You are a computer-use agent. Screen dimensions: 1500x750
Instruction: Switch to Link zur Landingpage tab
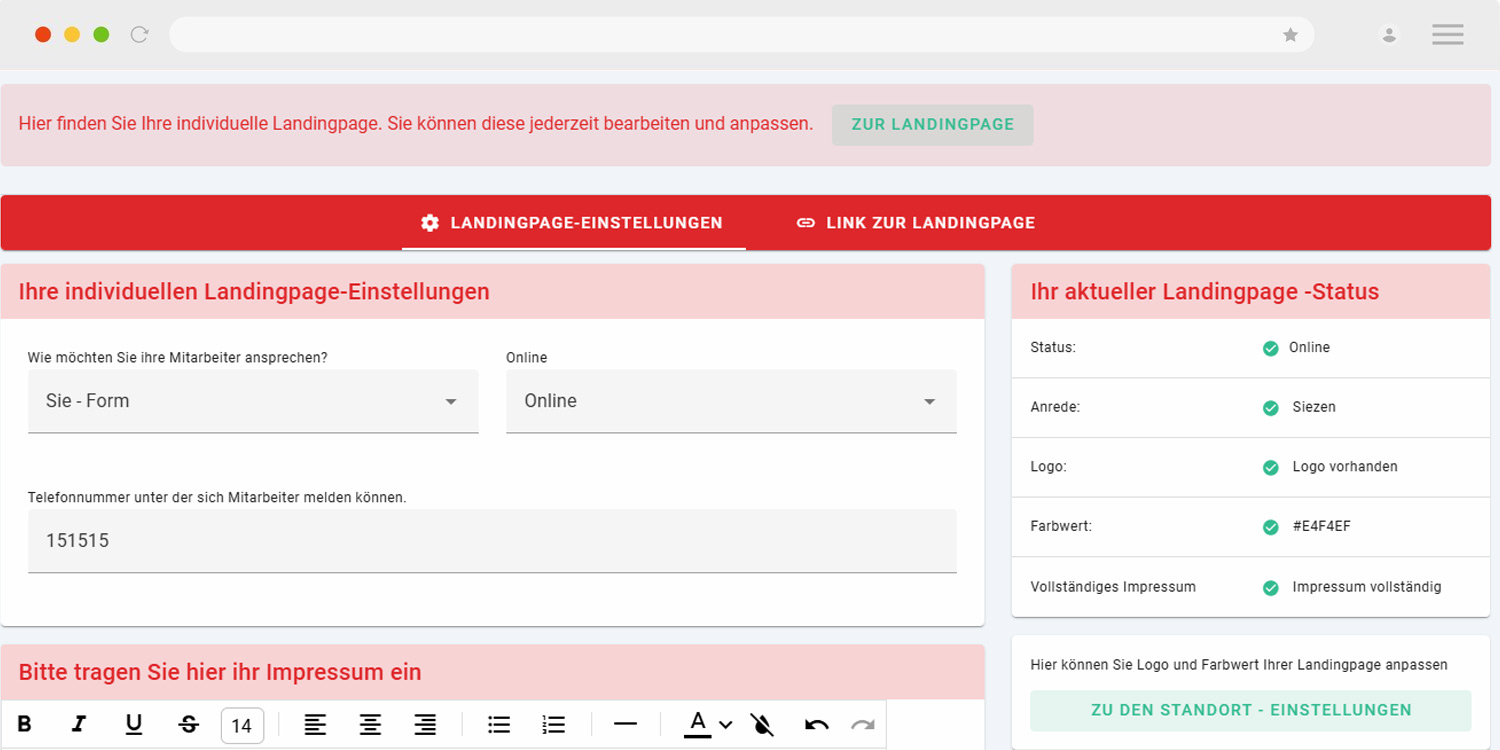click(916, 223)
